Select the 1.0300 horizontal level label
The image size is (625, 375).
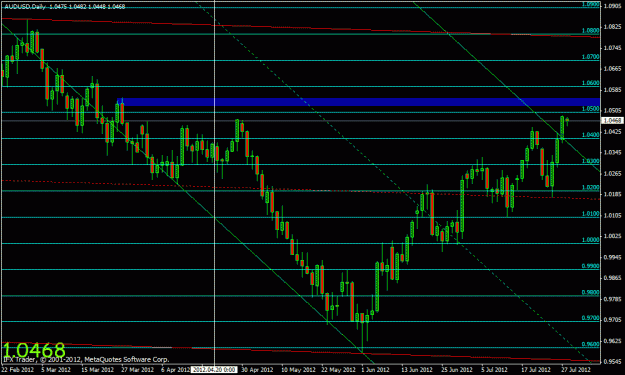[x=590, y=161]
